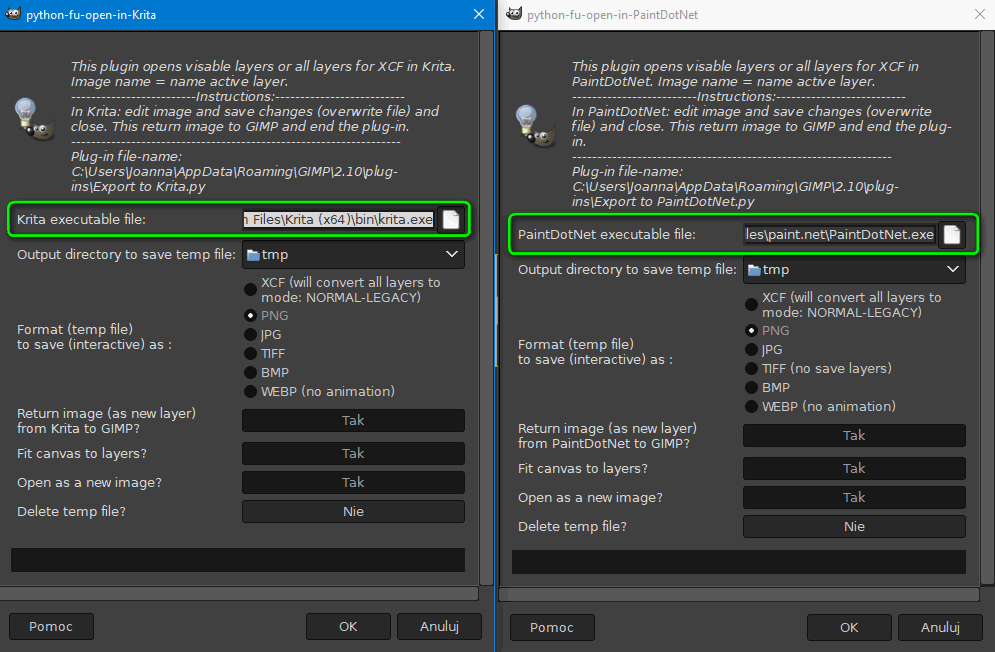Click "ins\Export to PaintDotNet.py" file name text
Image resolution: width=995 pixels, height=652 pixels.
click(663, 202)
